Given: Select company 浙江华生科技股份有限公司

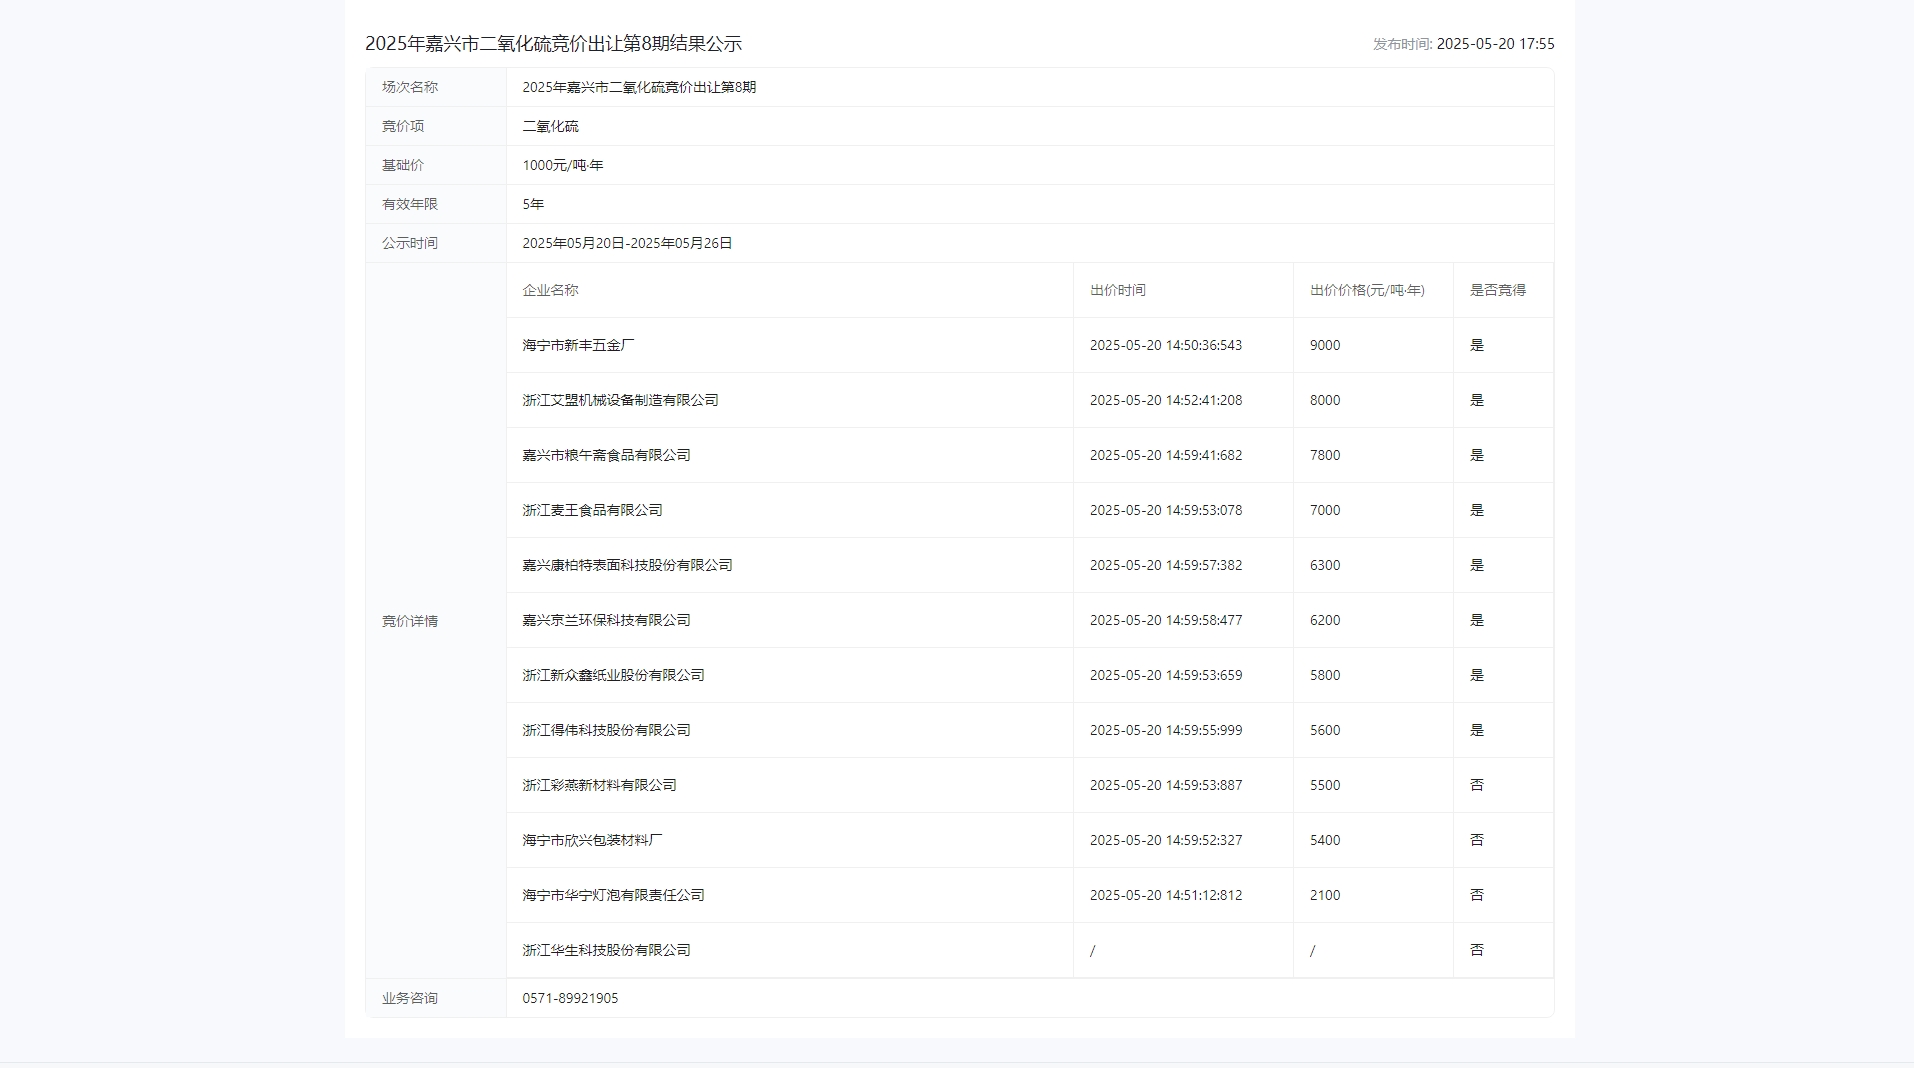Looking at the screenshot, I should tap(606, 950).
